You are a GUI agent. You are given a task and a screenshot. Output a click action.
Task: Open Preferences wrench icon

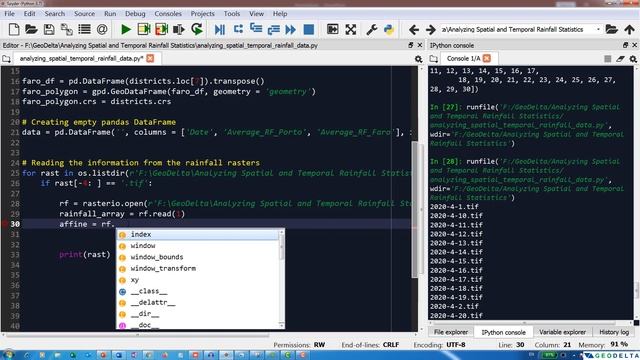371,29
